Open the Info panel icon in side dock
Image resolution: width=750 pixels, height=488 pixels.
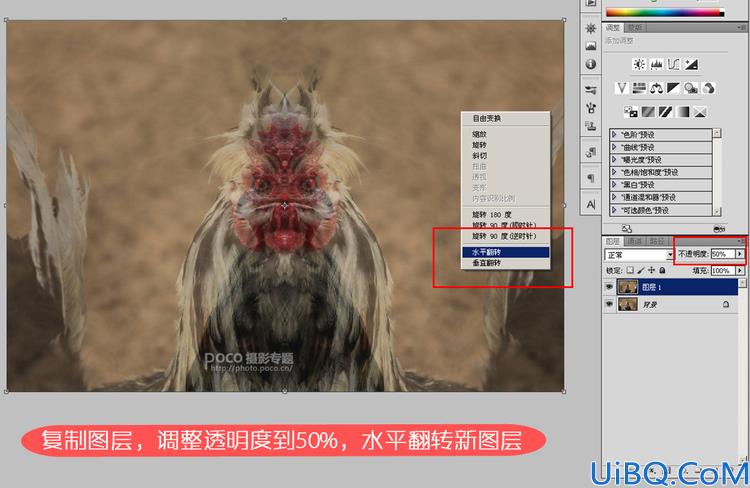point(591,64)
